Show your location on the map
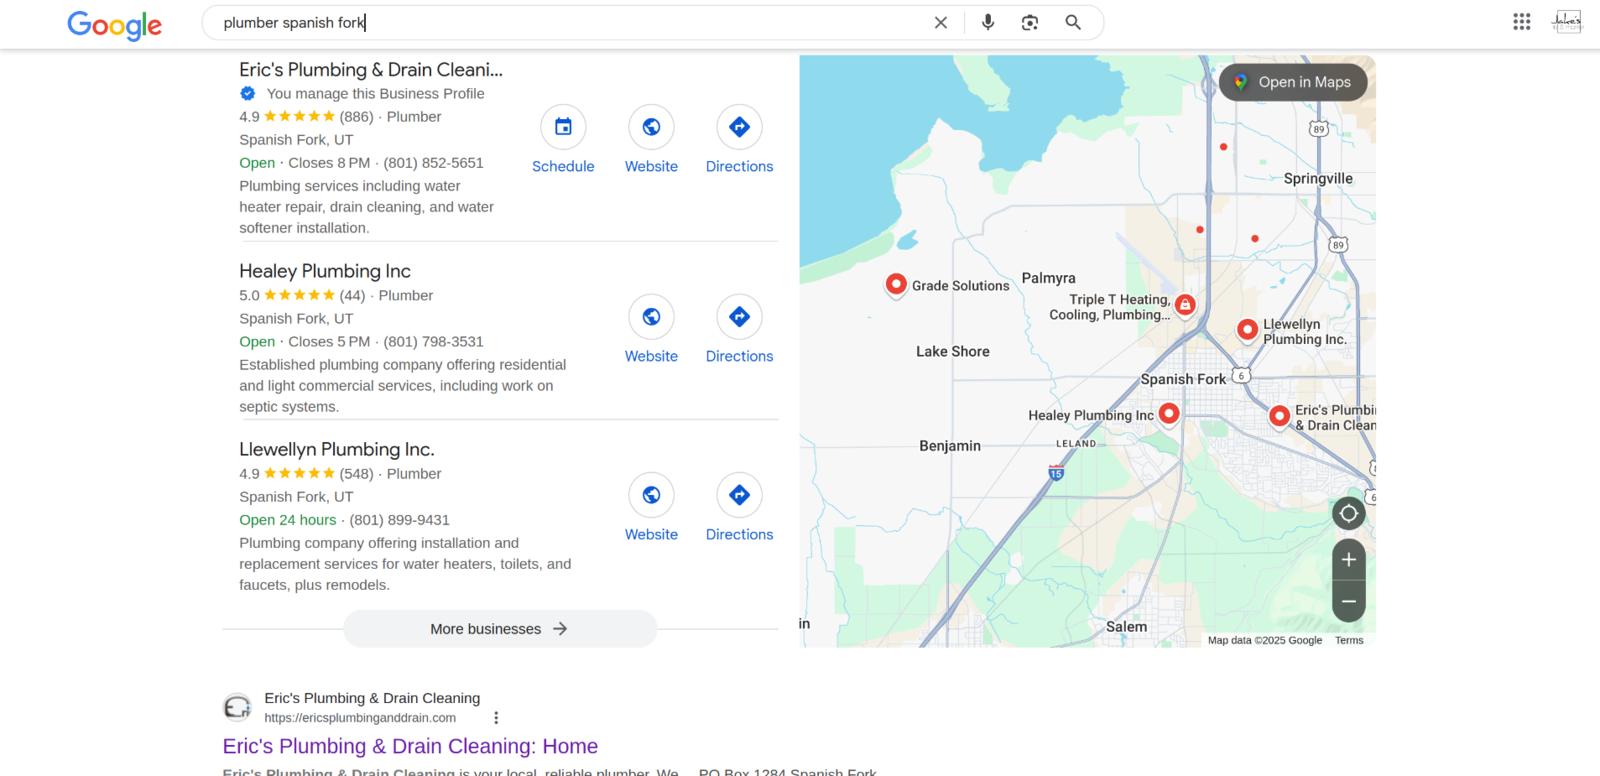1600x776 pixels. (1348, 513)
